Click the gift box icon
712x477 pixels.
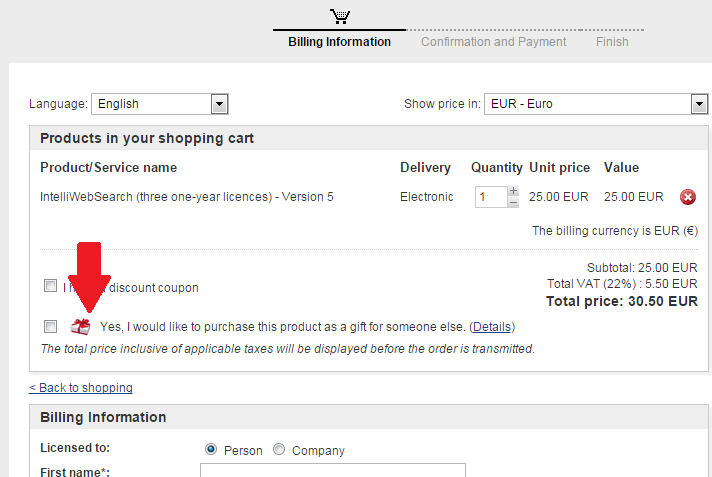[80, 327]
